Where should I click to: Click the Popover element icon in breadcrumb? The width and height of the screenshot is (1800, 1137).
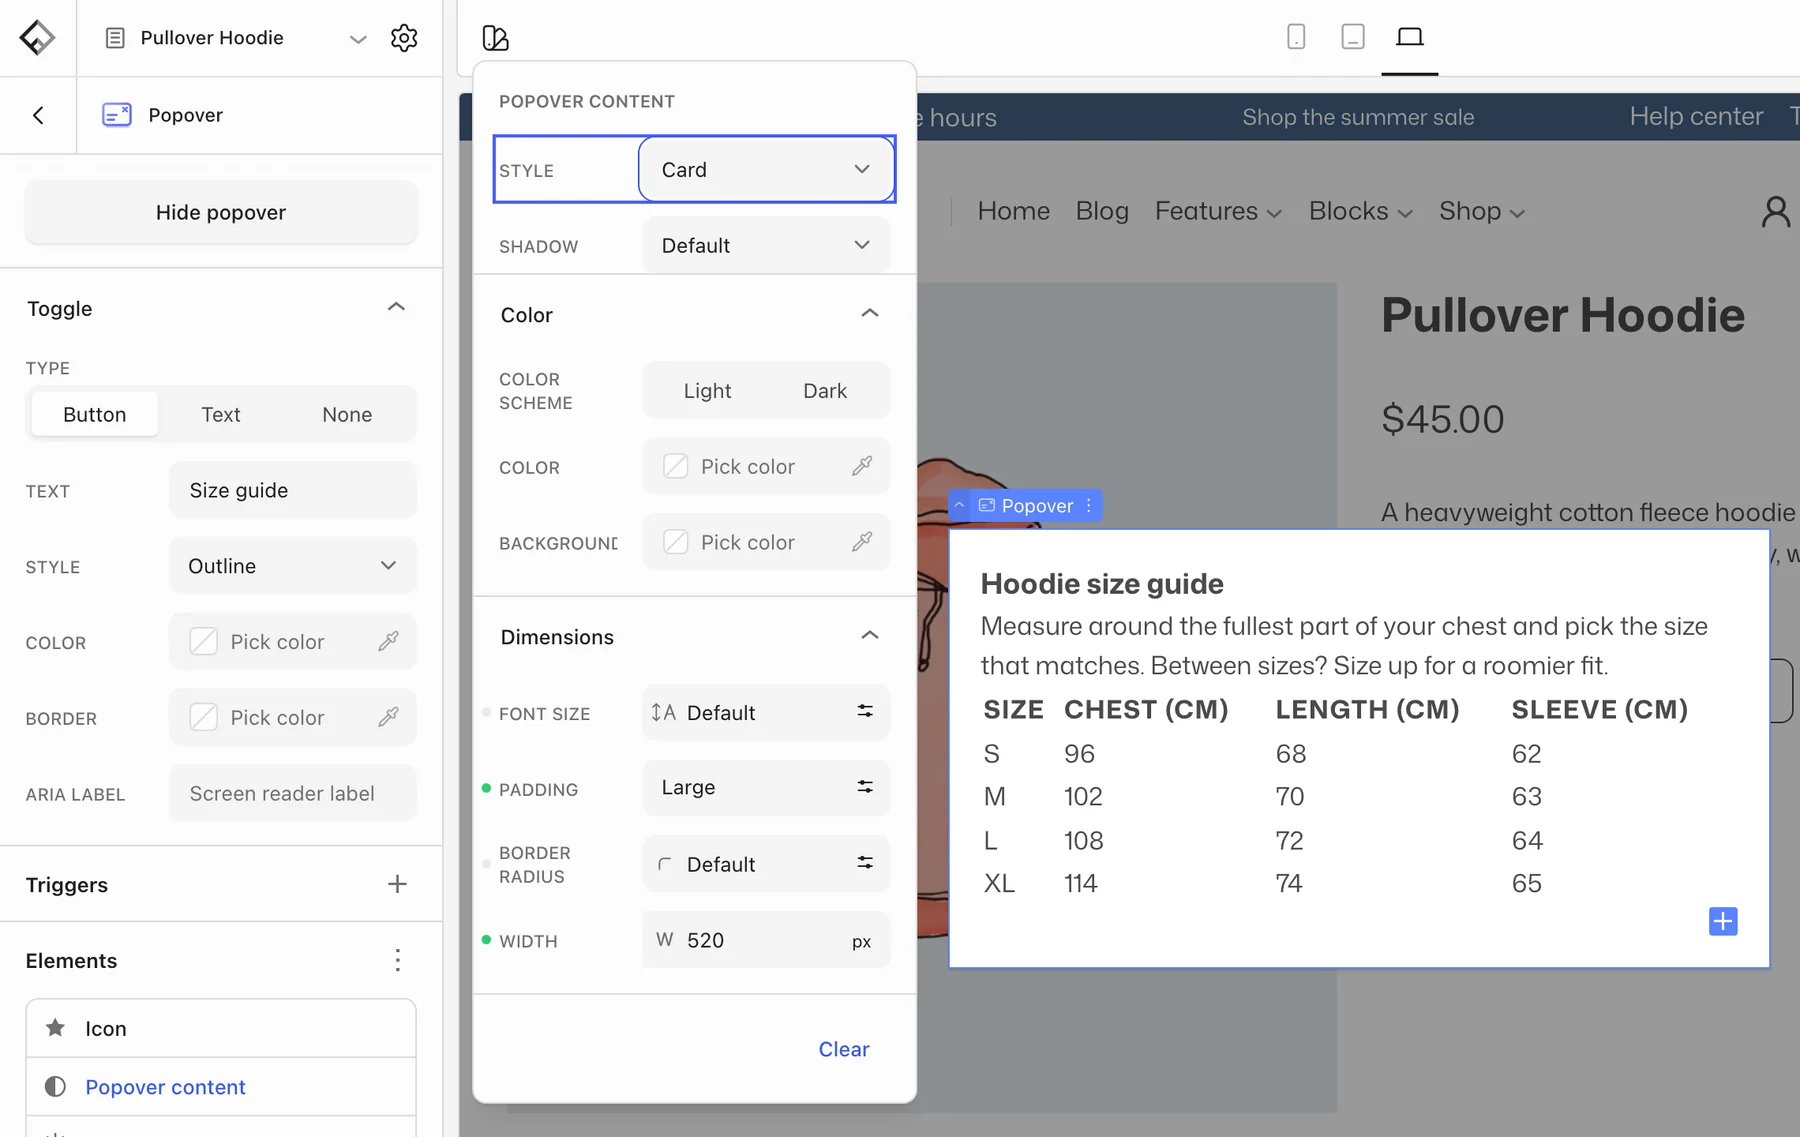pos(117,115)
